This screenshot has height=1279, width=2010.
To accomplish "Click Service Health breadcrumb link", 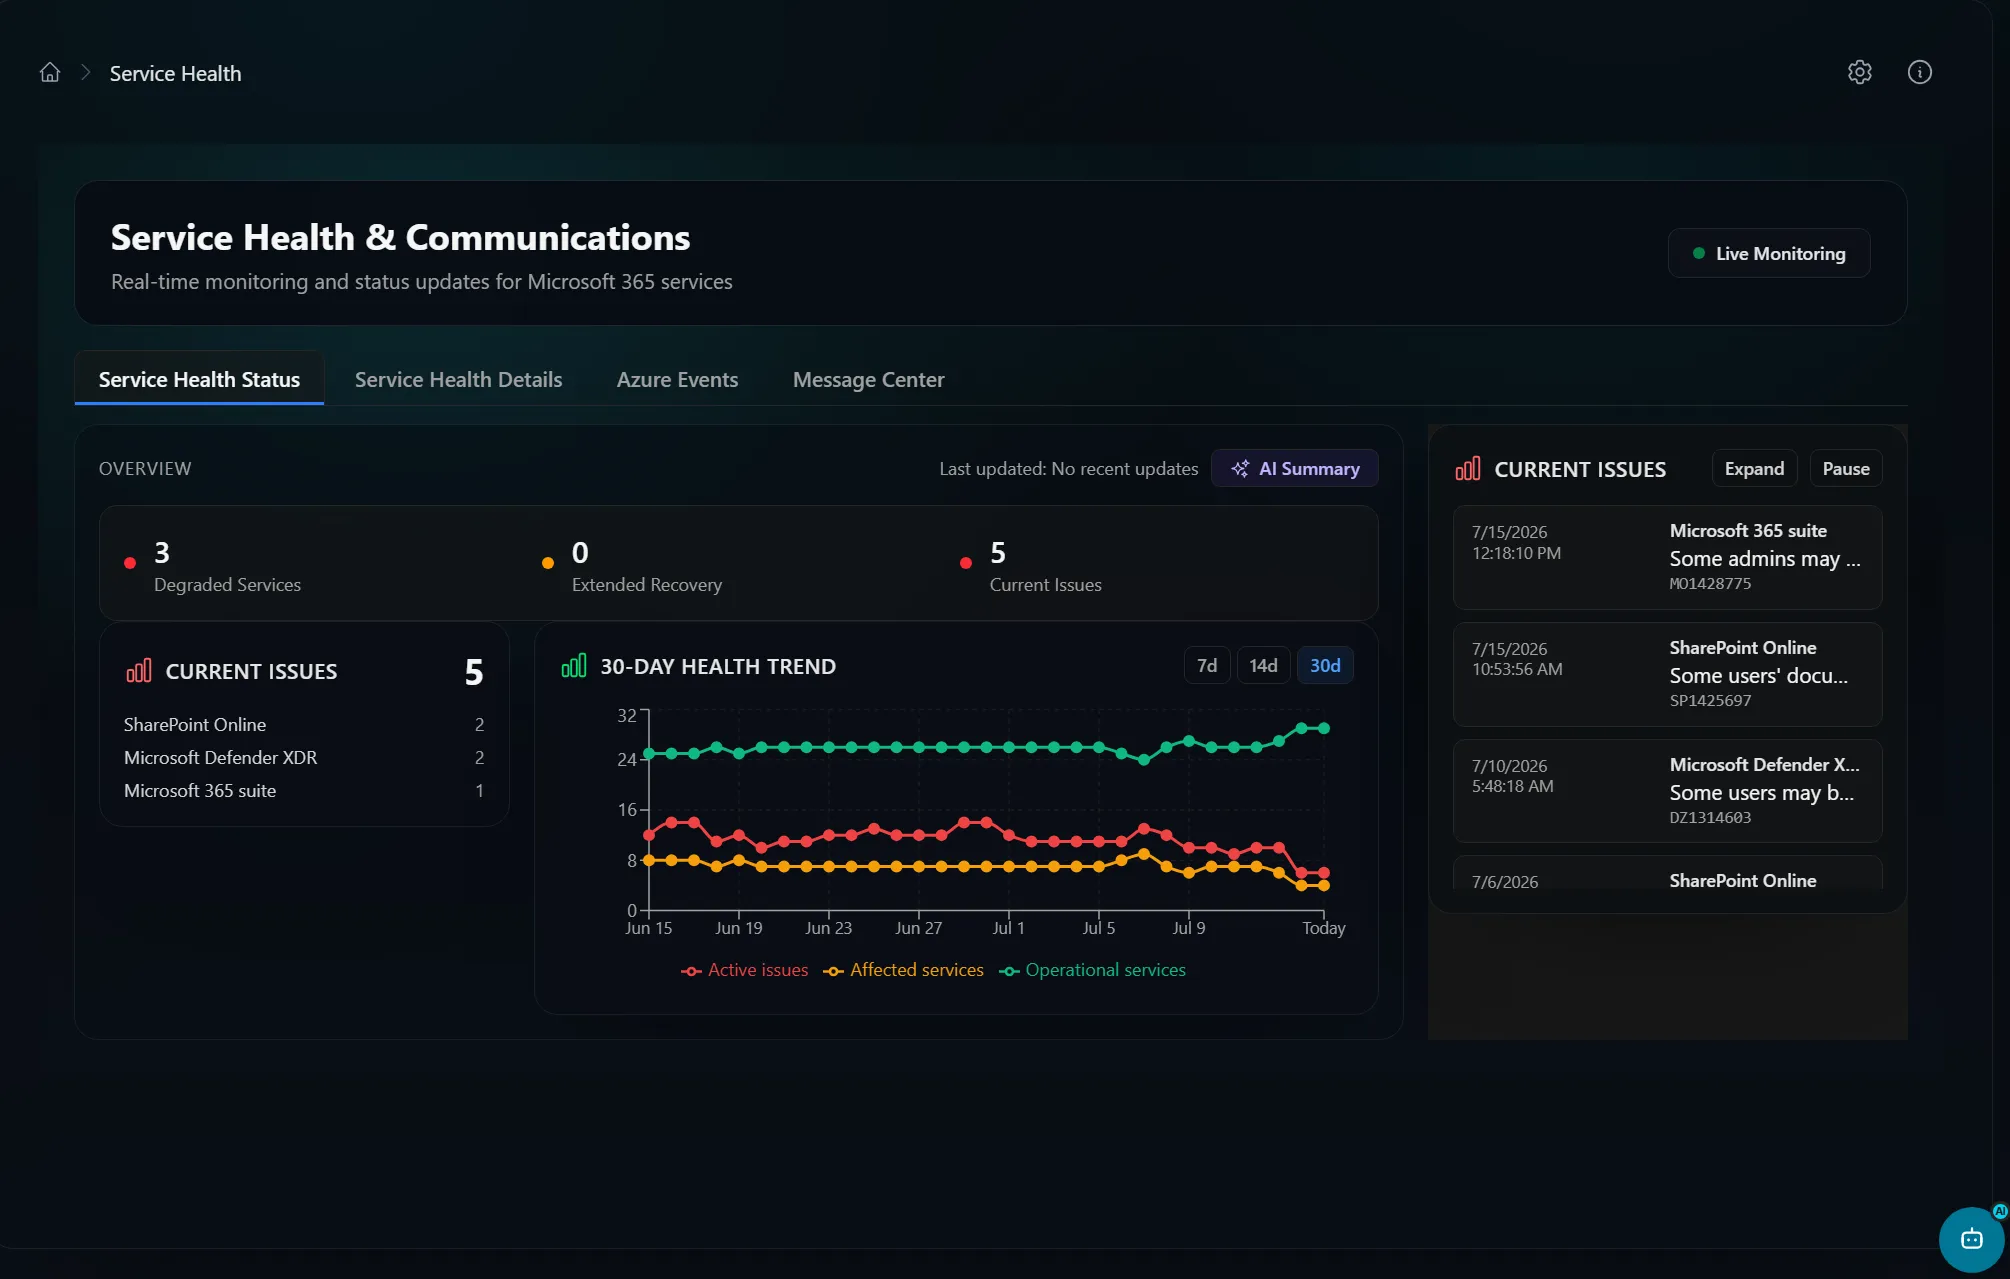I will point(175,73).
